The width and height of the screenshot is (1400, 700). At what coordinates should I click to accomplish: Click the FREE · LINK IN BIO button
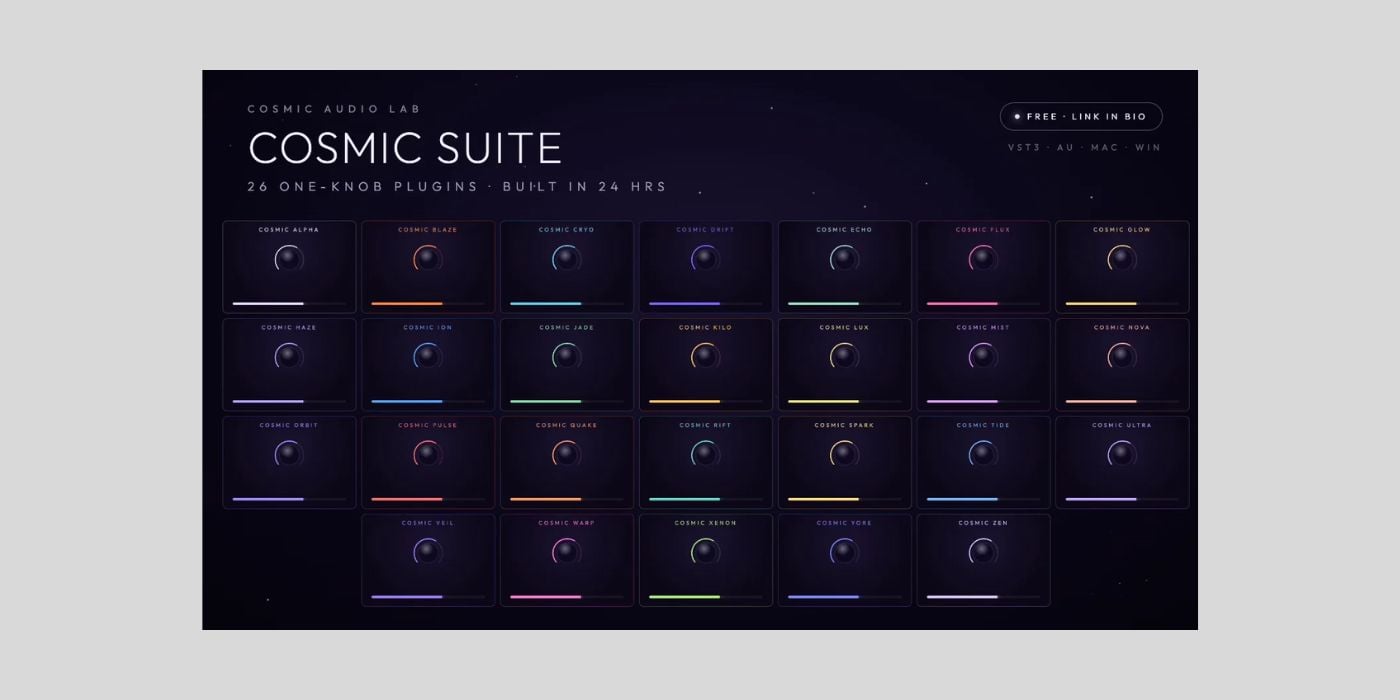(x=1081, y=117)
